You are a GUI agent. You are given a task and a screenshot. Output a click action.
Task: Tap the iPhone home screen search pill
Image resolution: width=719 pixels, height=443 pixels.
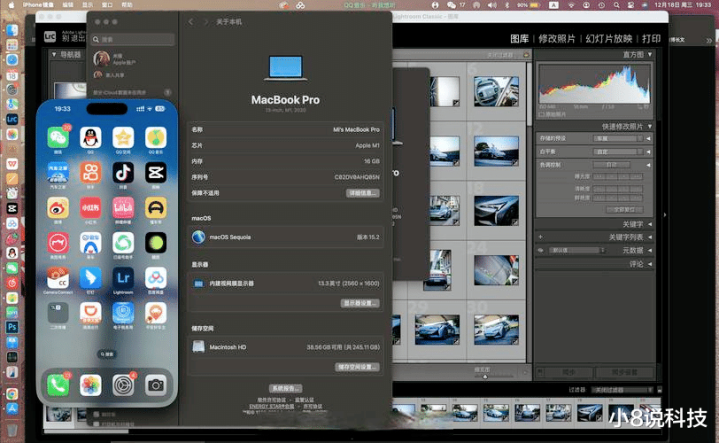point(106,354)
